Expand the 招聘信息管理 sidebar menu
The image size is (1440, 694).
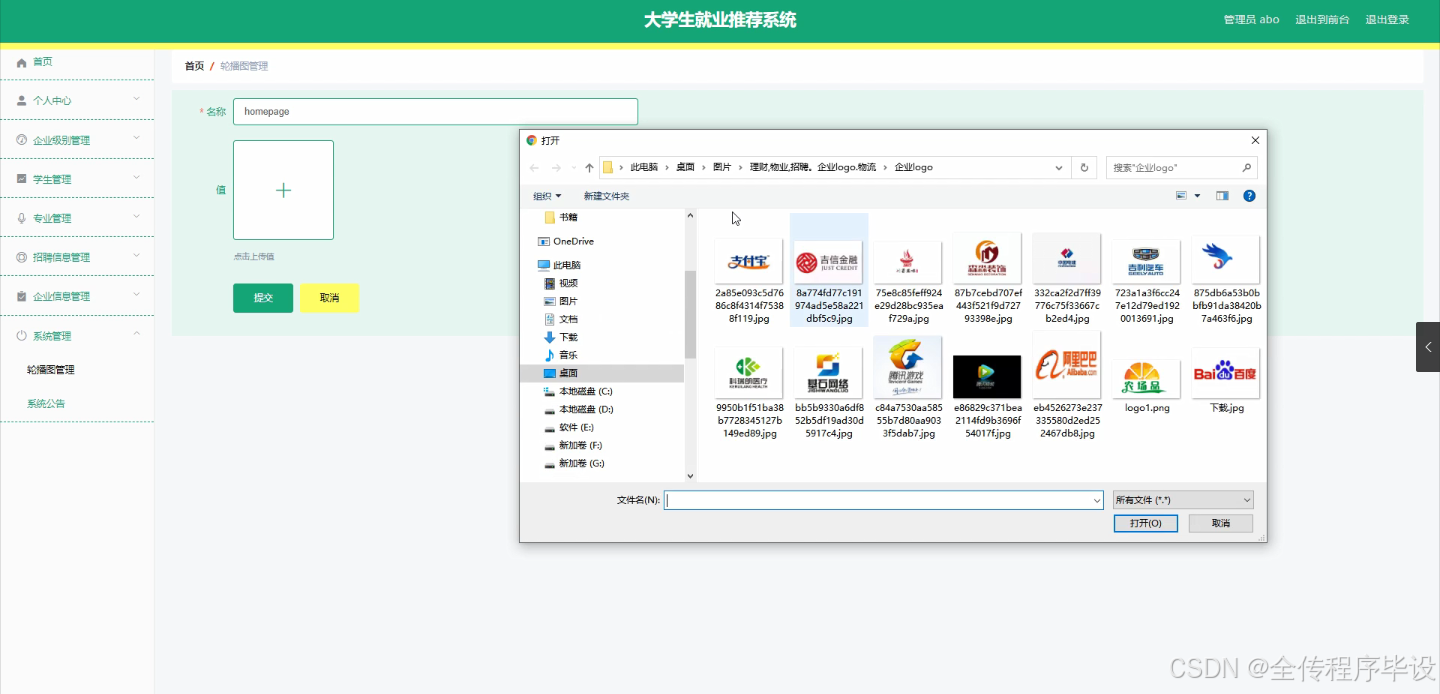(77, 257)
